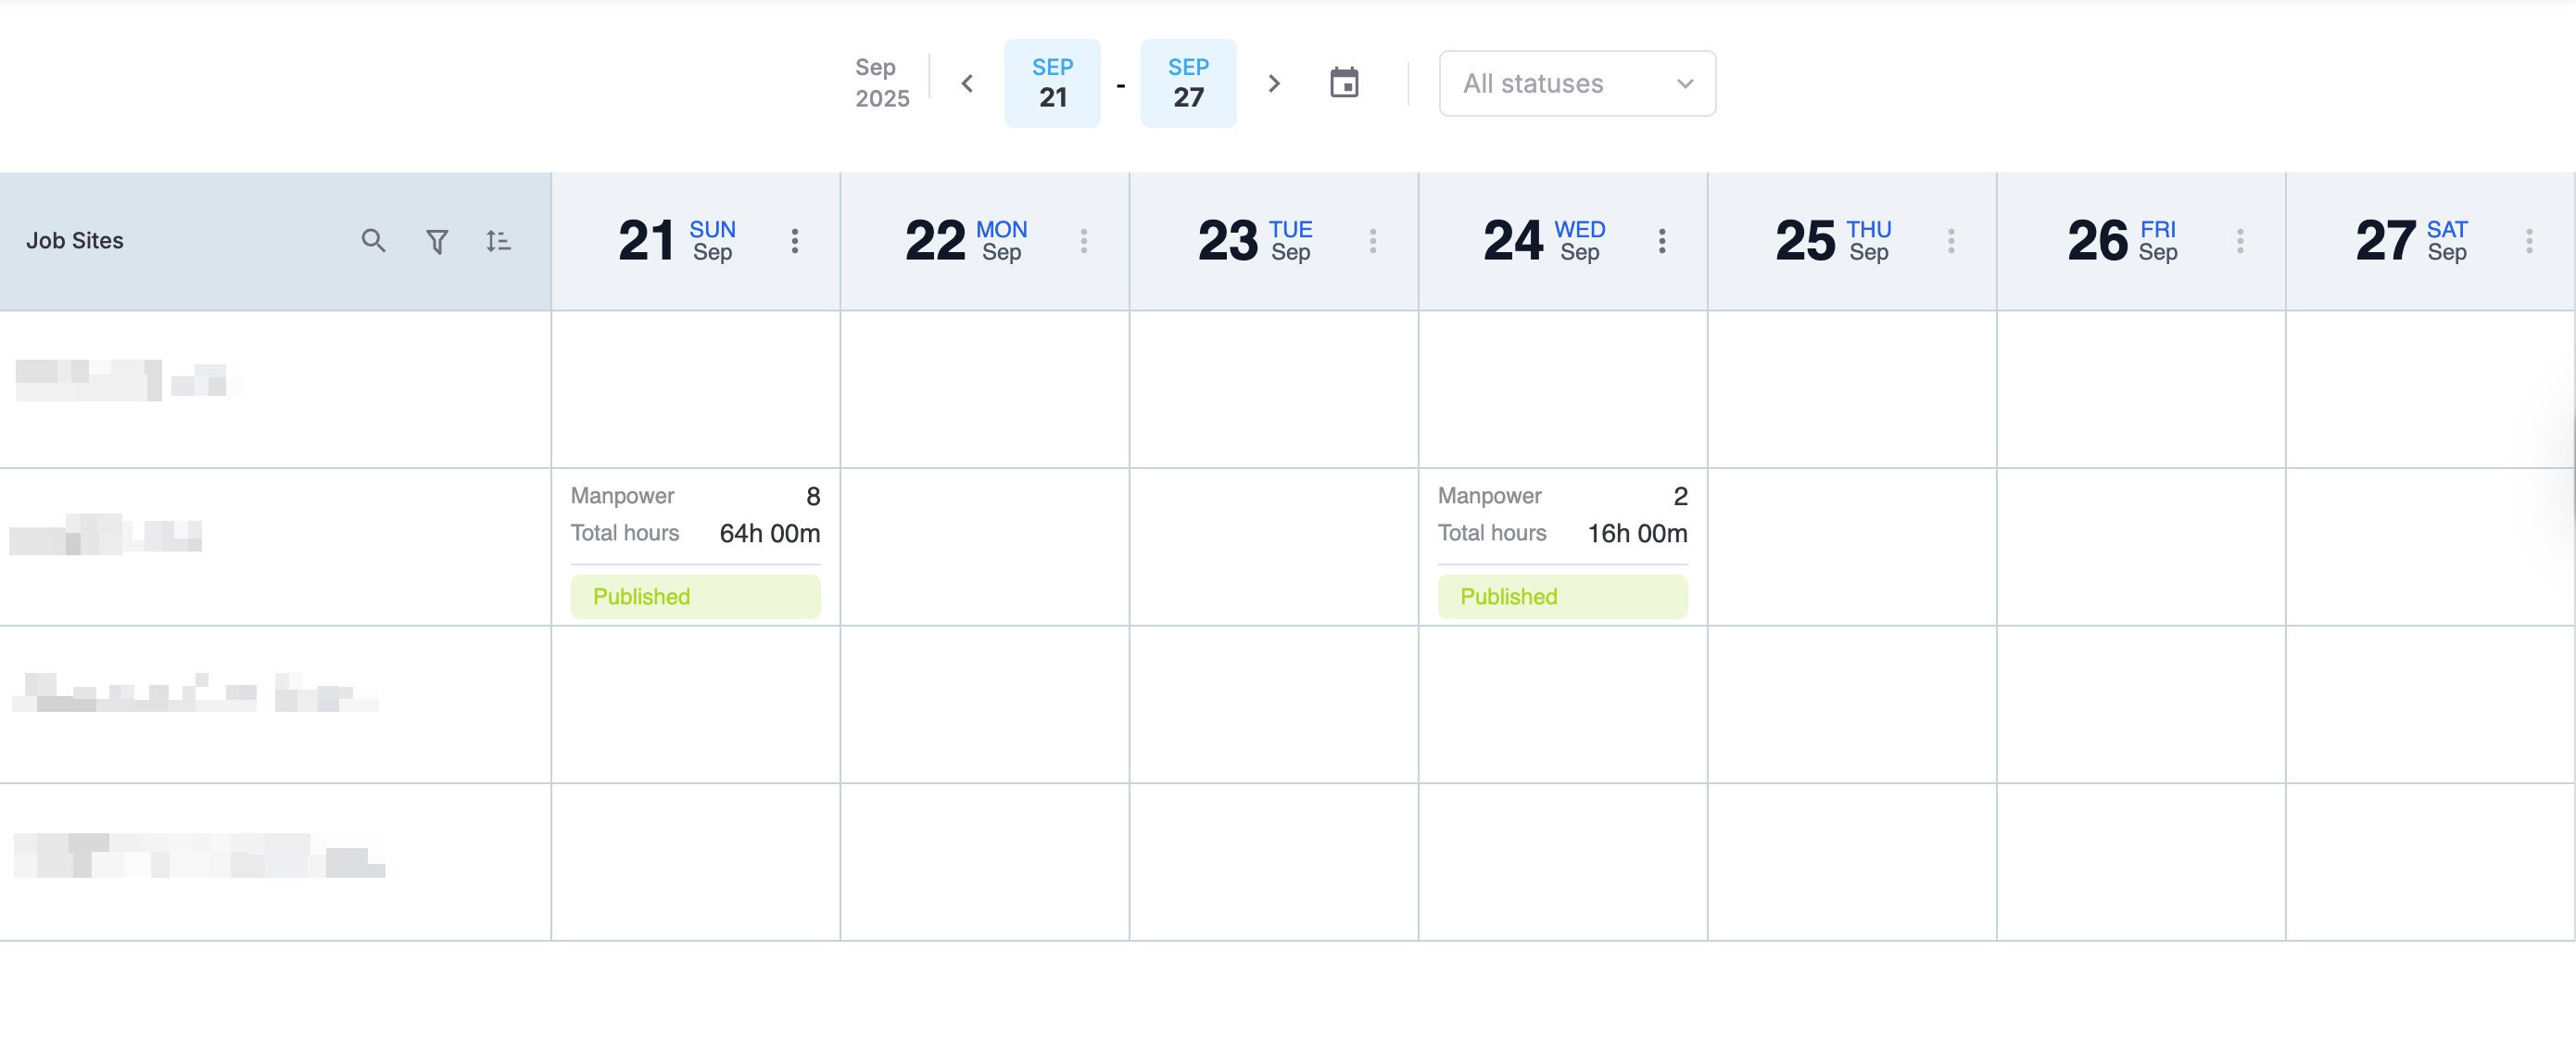Open the three-dot menu for Wednesday Sep 24
The height and width of the screenshot is (1040, 2576).
tap(1662, 241)
